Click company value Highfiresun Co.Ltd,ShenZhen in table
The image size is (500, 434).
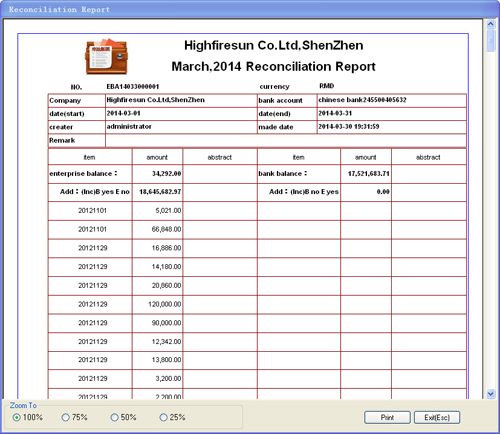(156, 100)
